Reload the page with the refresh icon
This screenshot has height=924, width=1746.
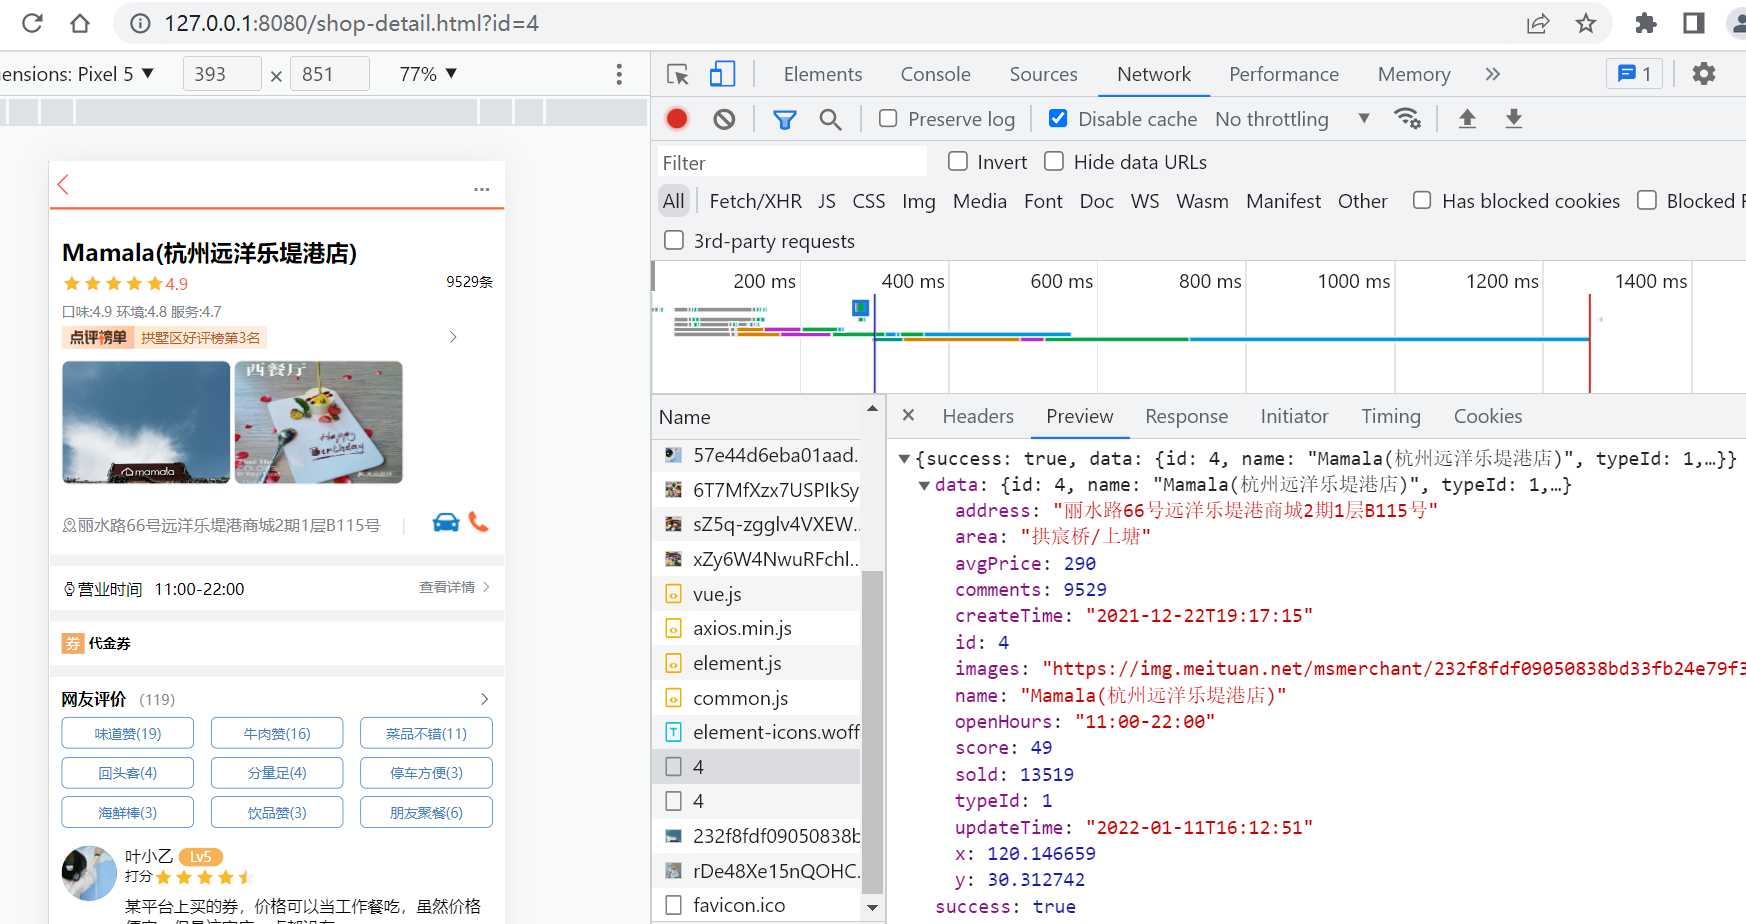pyautogui.click(x=32, y=23)
